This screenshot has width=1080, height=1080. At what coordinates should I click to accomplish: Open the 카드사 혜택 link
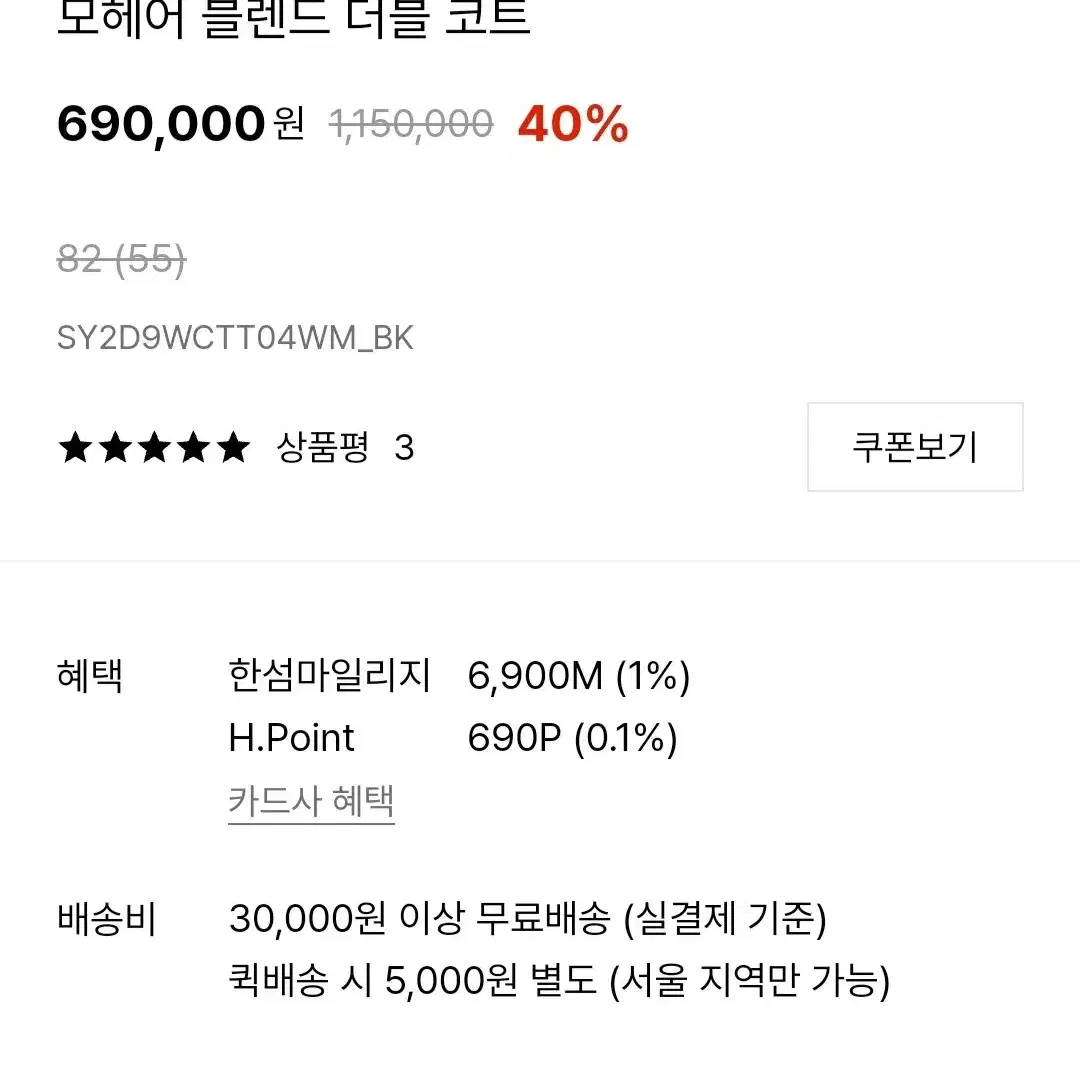tap(311, 801)
